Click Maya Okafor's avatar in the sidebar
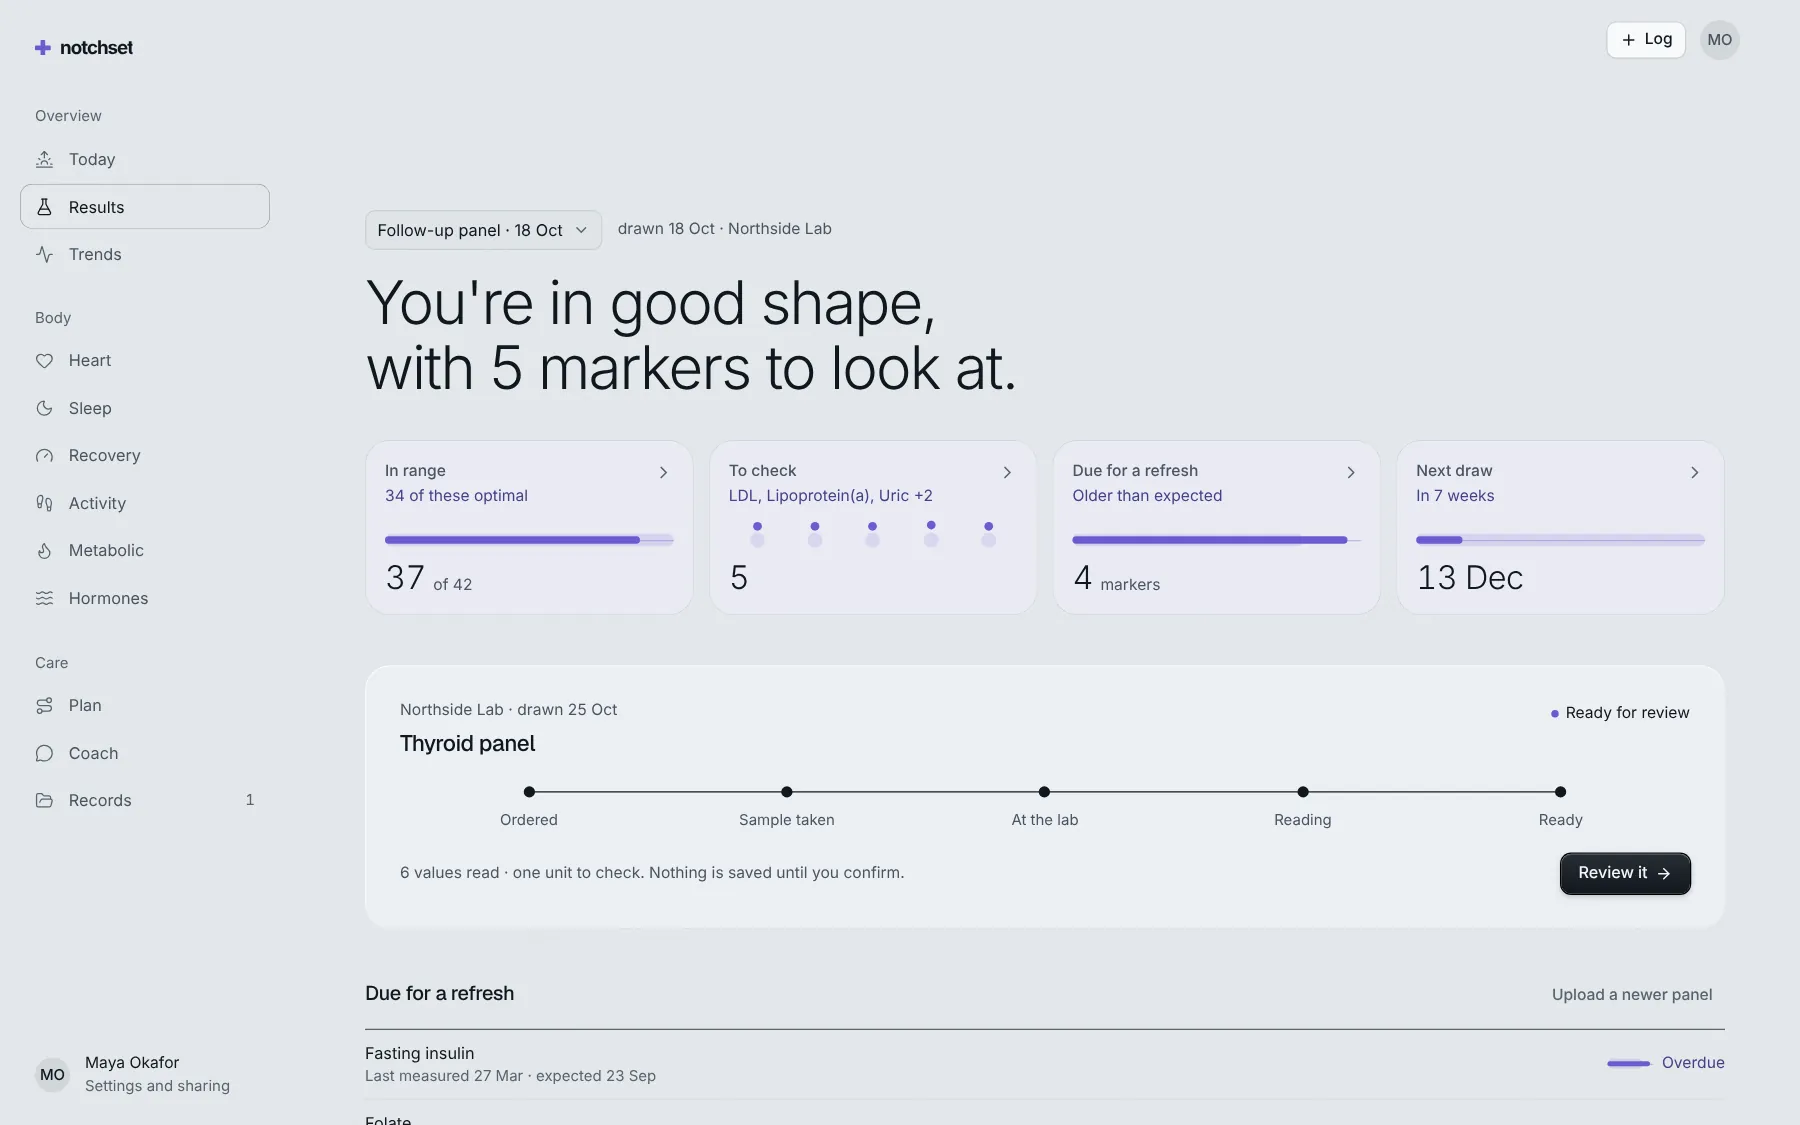 tap(52, 1074)
